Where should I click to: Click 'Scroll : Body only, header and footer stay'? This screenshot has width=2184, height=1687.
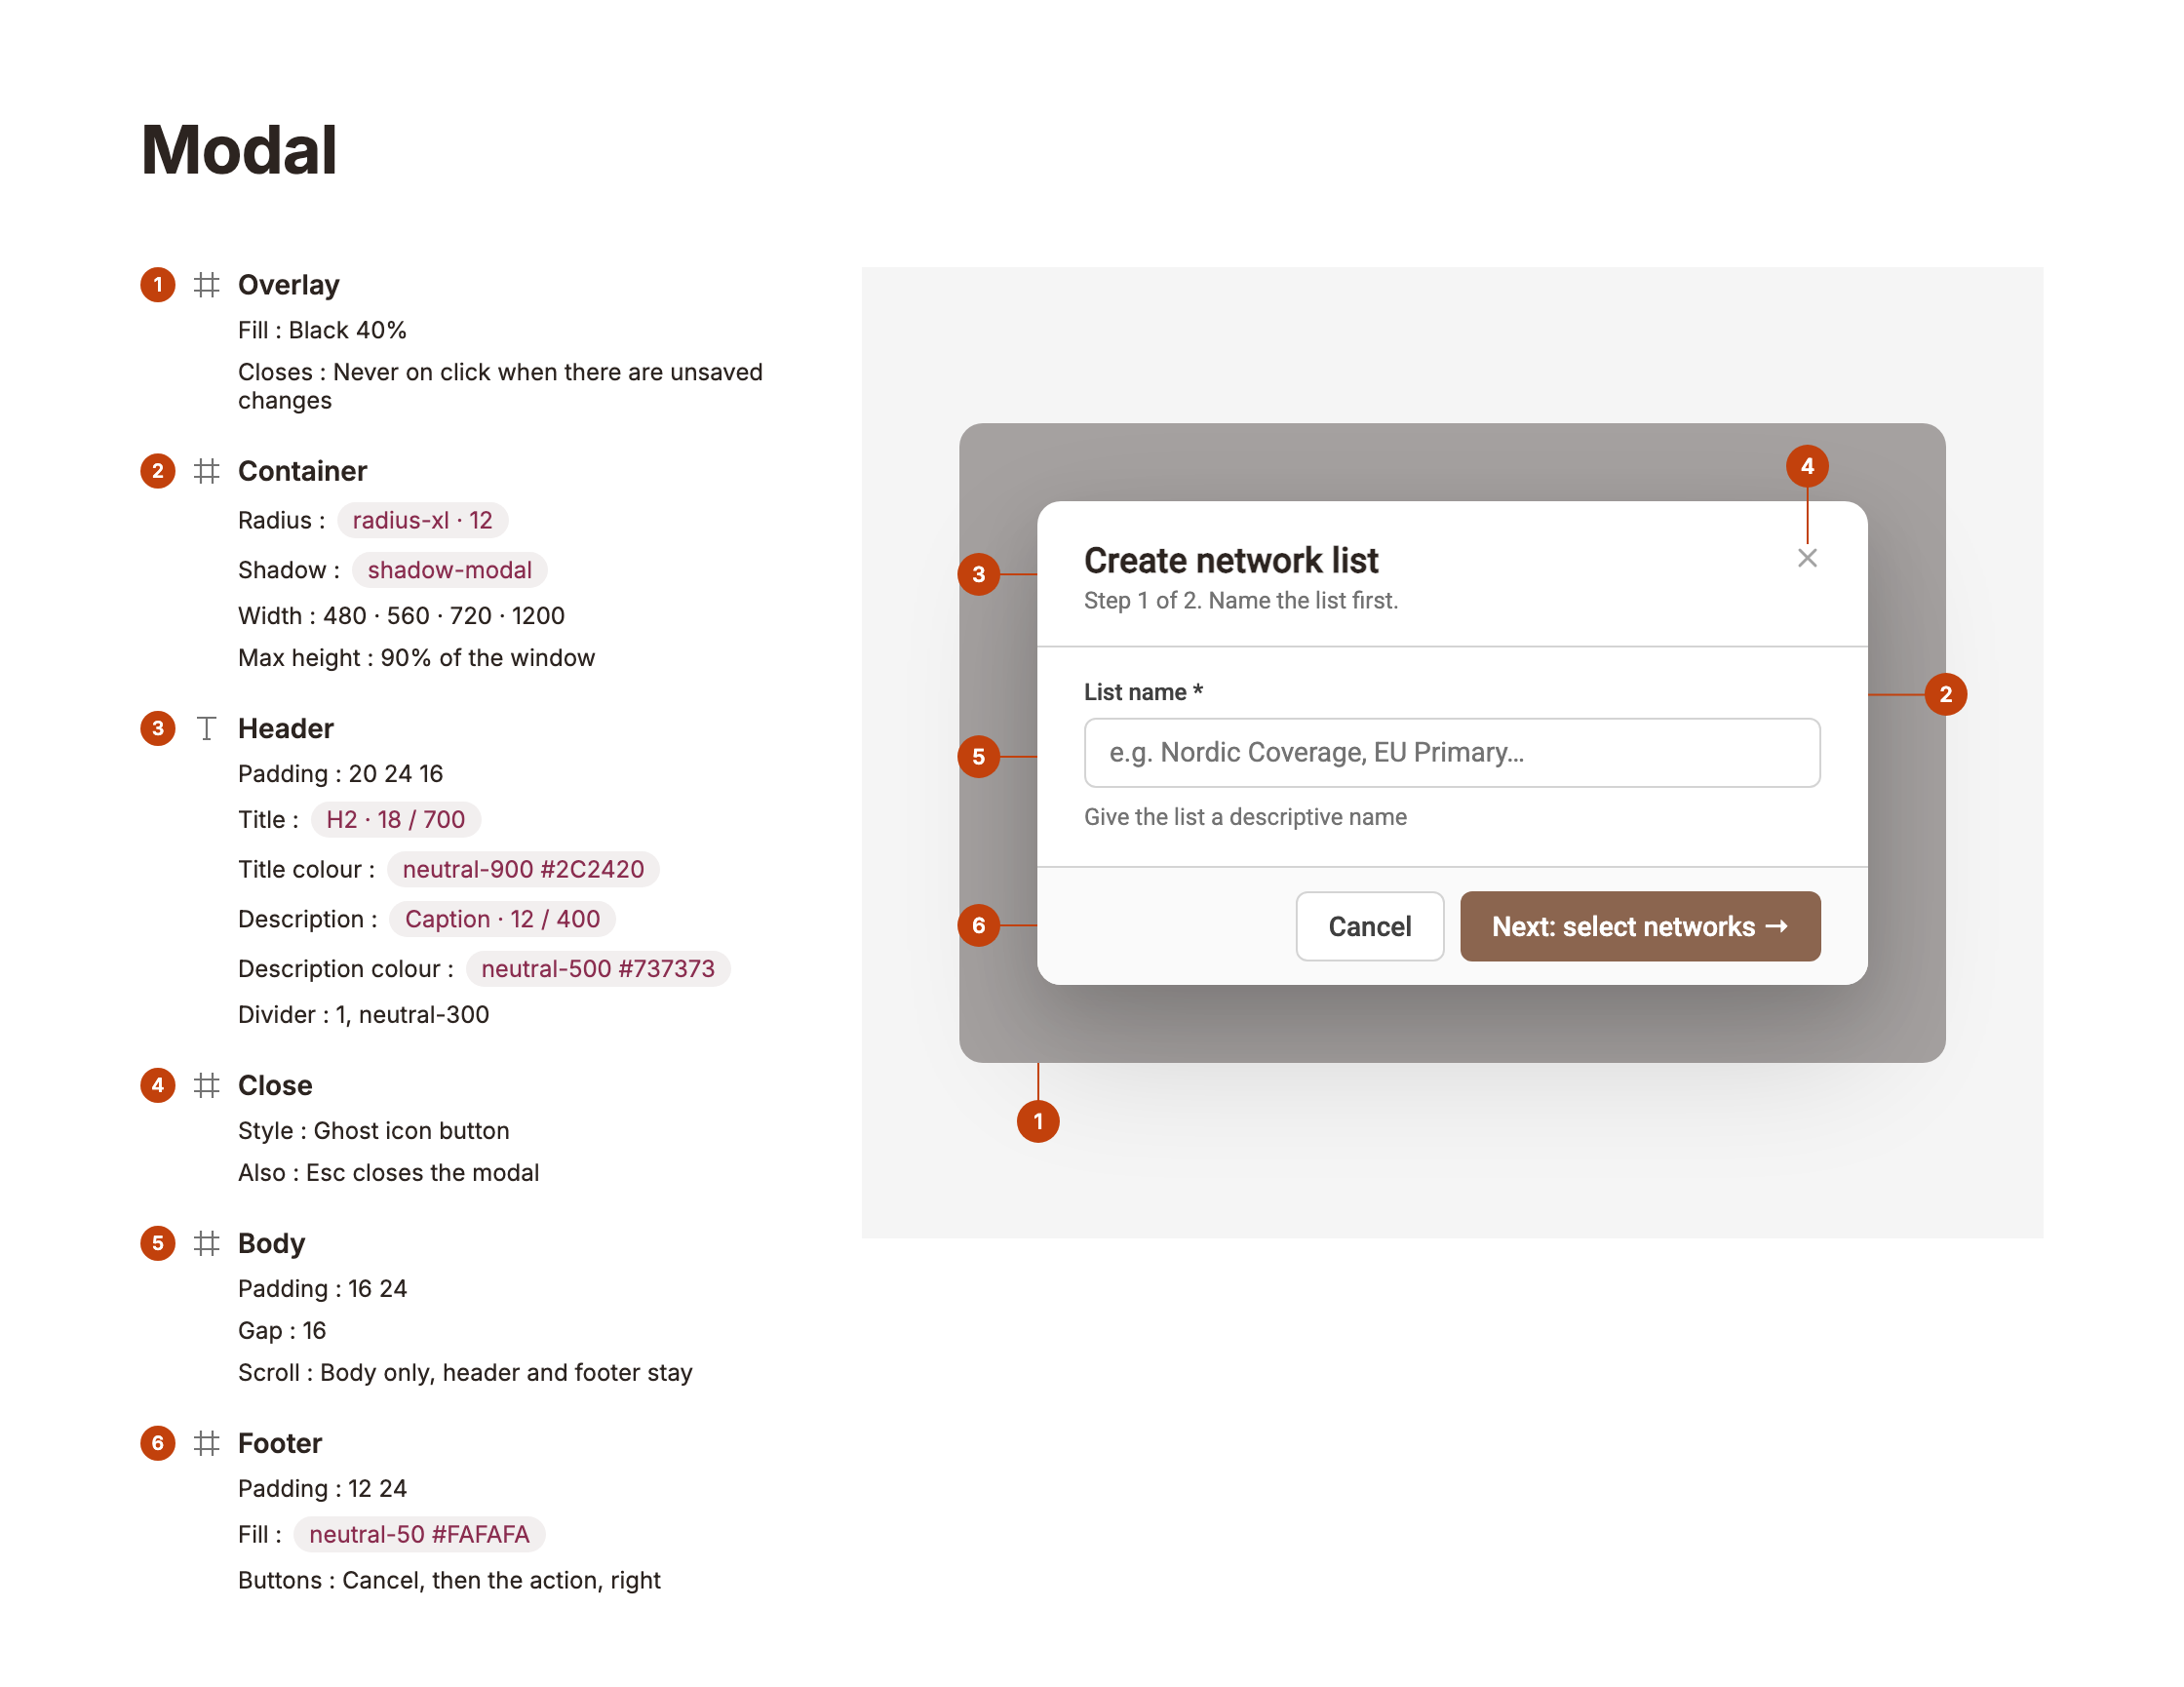tap(465, 1373)
